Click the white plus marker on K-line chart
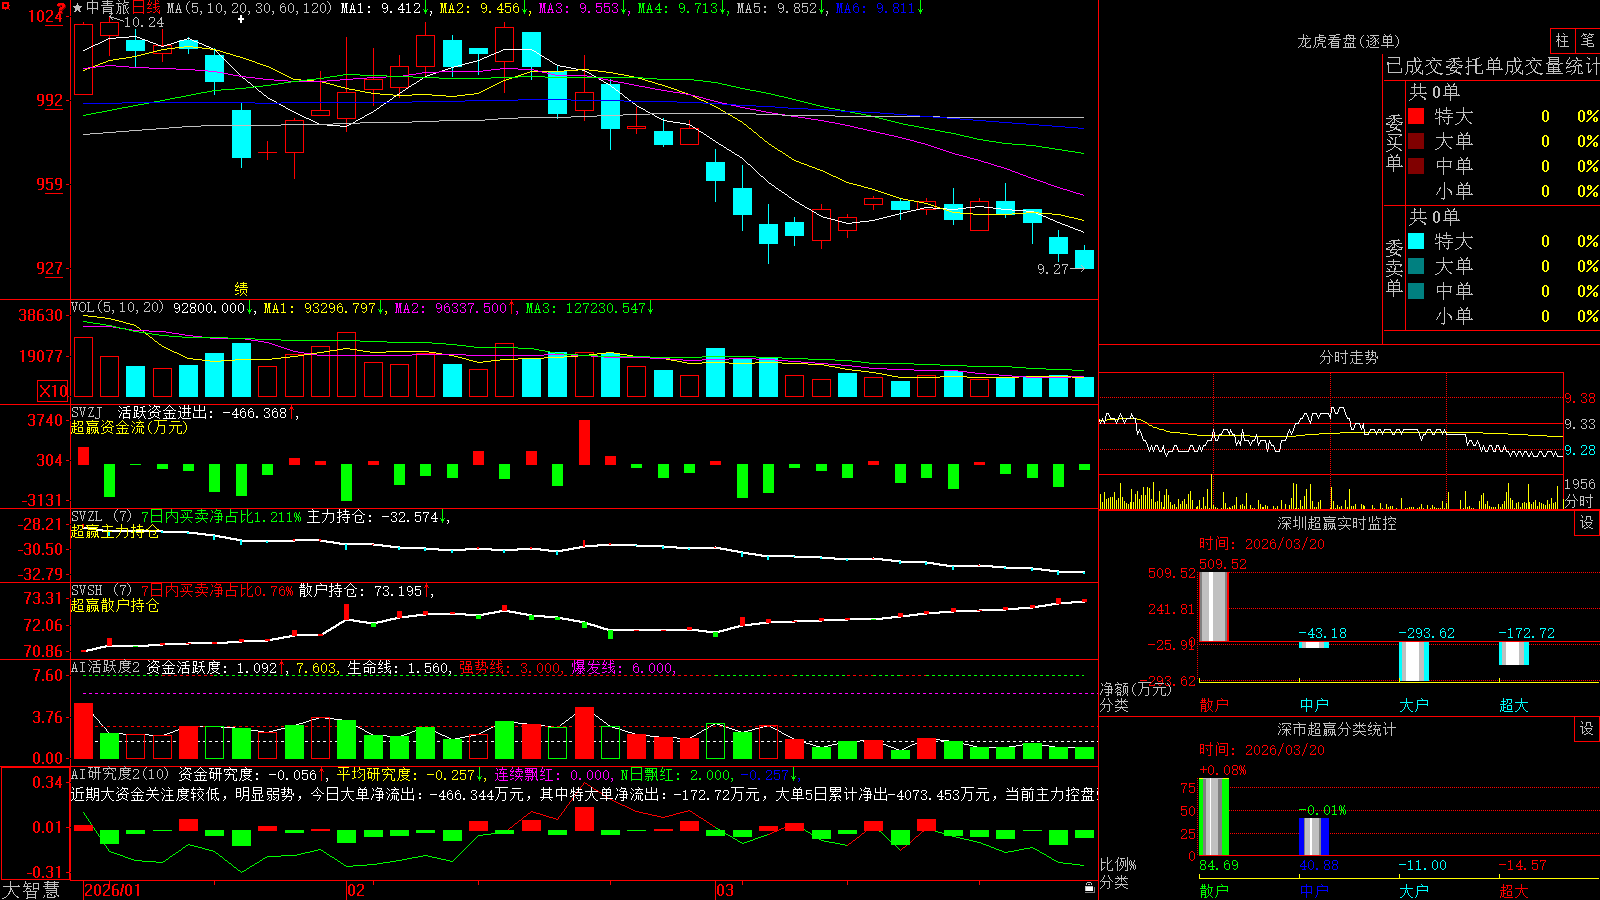 (x=241, y=19)
